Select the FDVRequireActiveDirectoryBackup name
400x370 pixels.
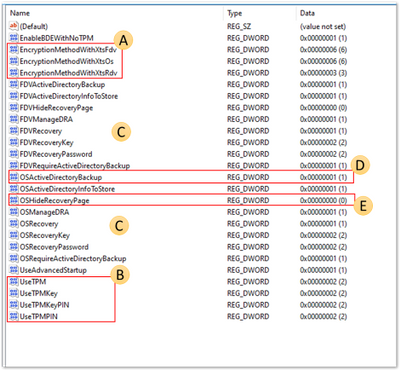click(x=75, y=166)
